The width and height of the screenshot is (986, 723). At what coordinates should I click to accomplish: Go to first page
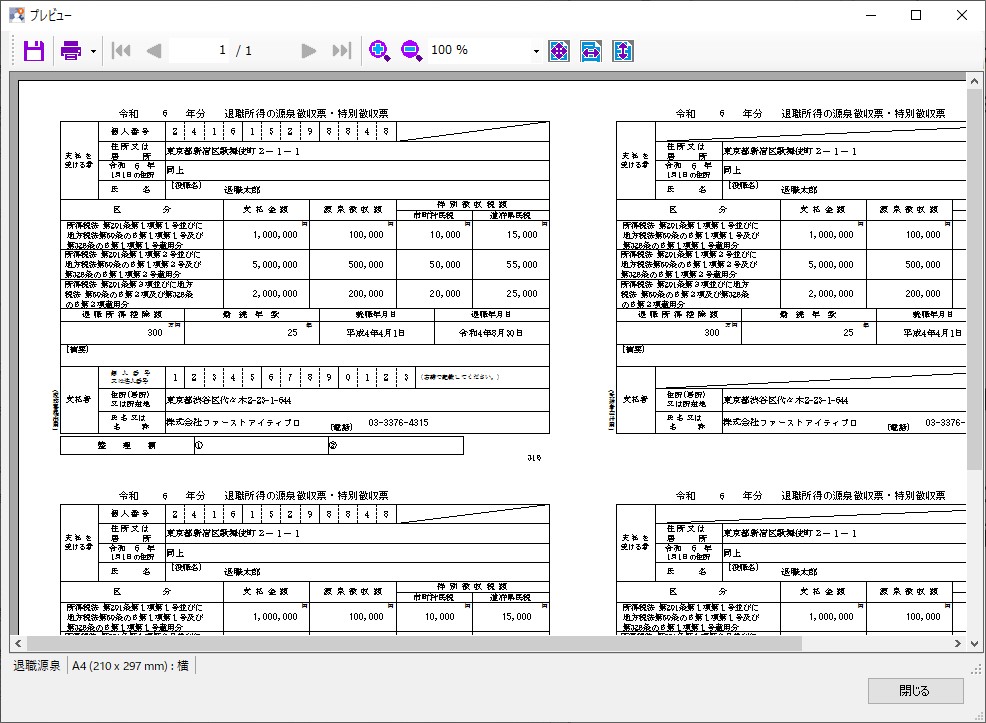(121, 50)
